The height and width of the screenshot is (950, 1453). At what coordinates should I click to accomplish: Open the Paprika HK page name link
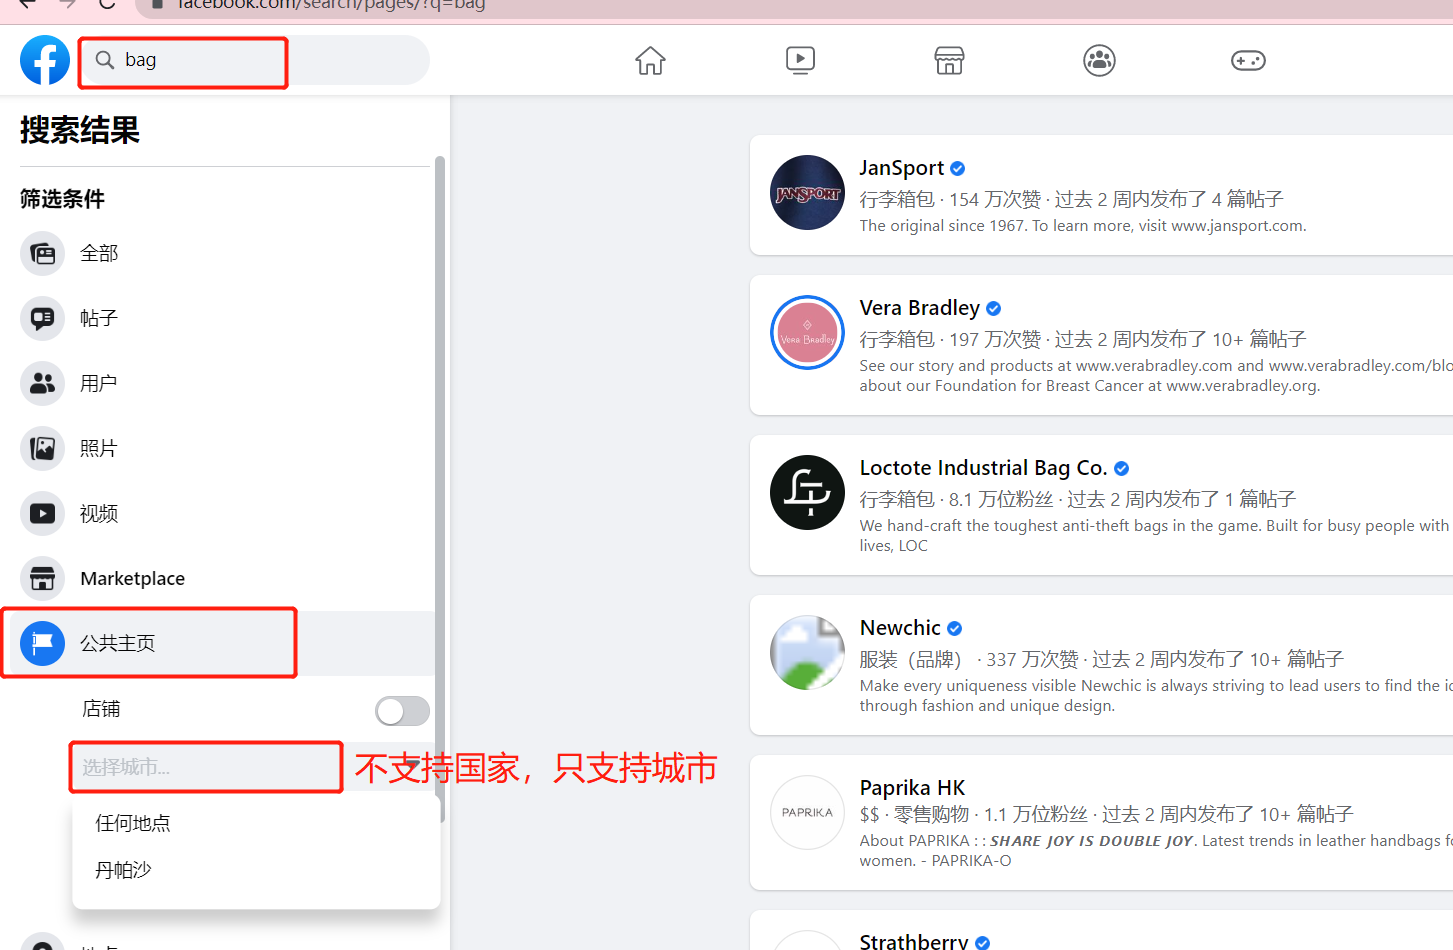click(912, 788)
